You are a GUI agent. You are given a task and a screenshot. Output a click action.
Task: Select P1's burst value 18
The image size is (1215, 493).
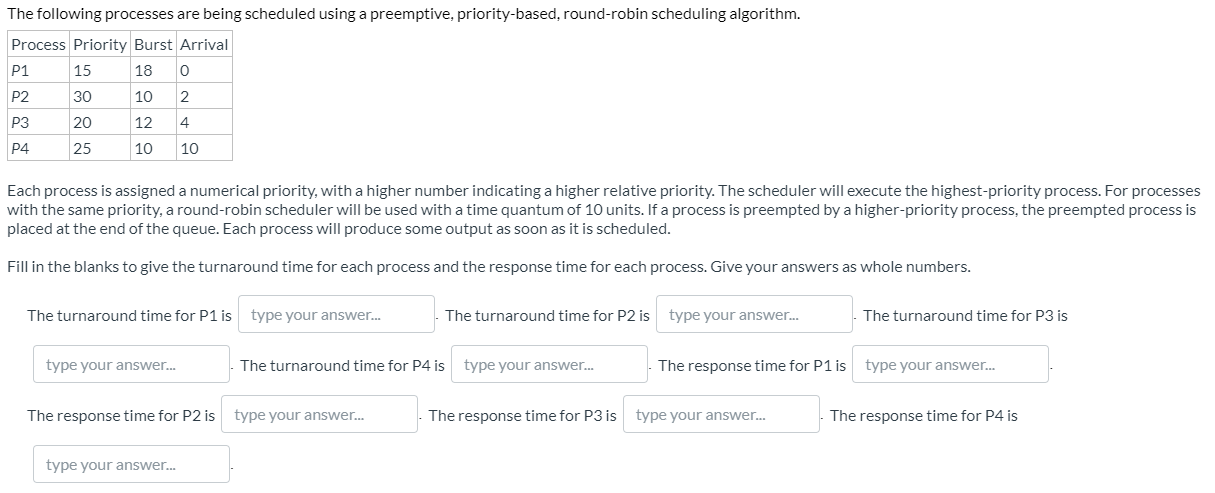tap(154, 70)
